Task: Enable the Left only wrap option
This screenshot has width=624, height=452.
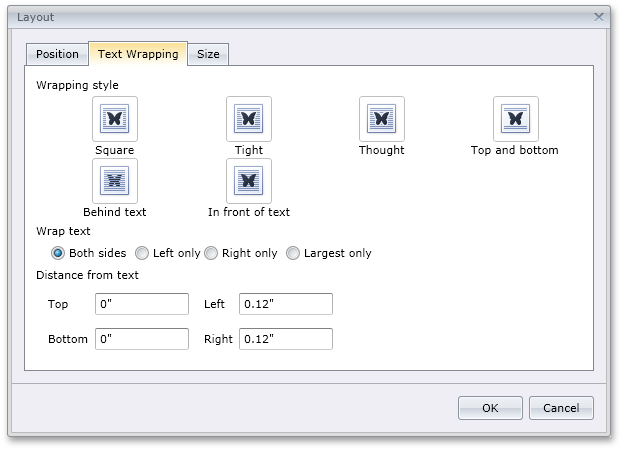Action: pyautogui.click(x=142, y=253)
